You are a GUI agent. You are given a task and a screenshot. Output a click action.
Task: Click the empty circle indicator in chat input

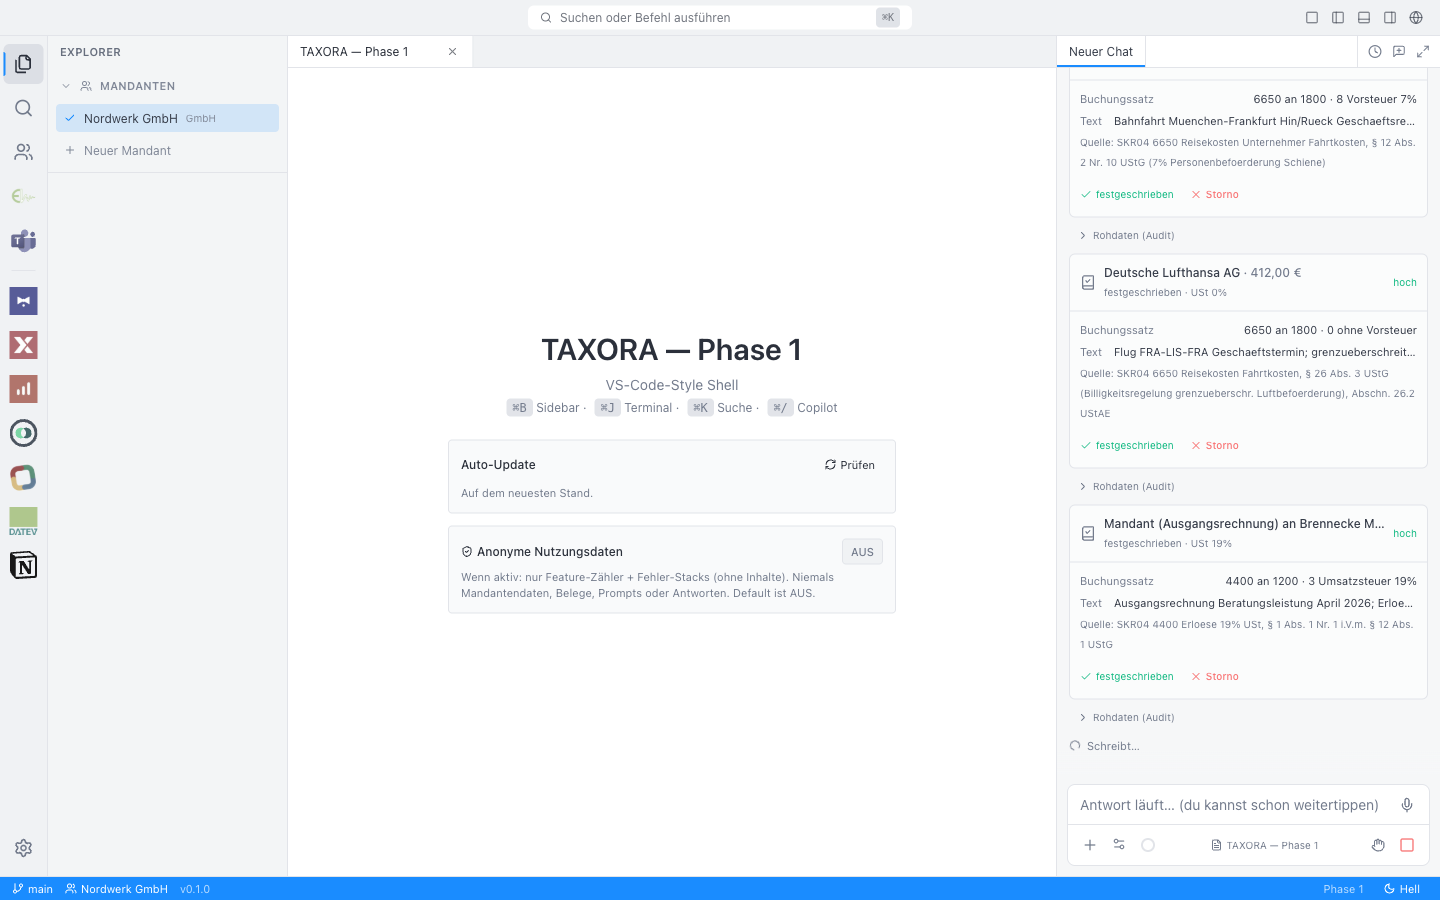coord(1148,845)
